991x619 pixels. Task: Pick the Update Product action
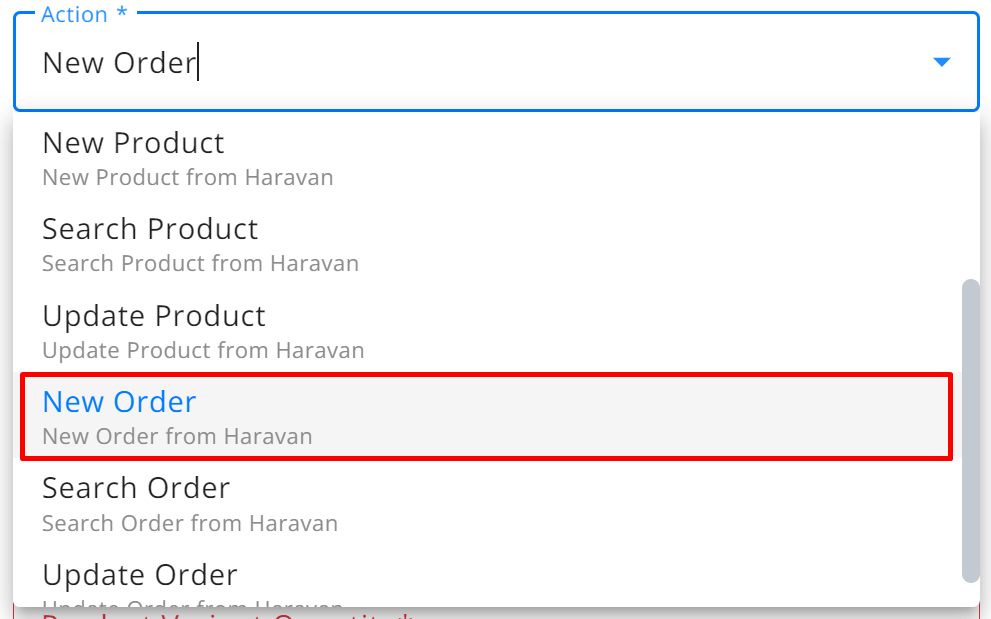click(496, 331)
